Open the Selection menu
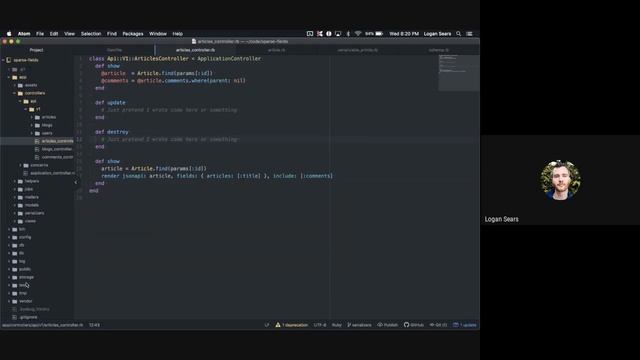The width and height of the screenshot is (640, 360). click(91, 34)
